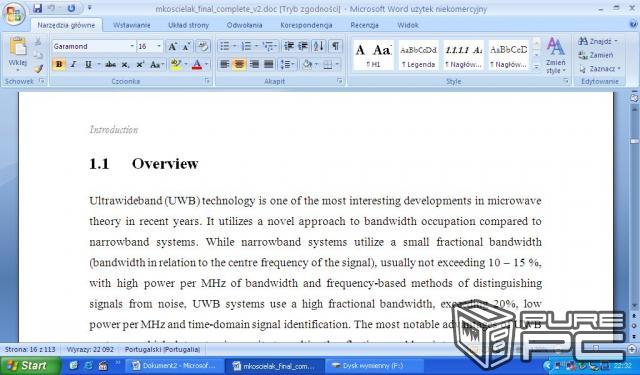
Task: Apply strikethrough with the abc icon
Action: point(110,64)
